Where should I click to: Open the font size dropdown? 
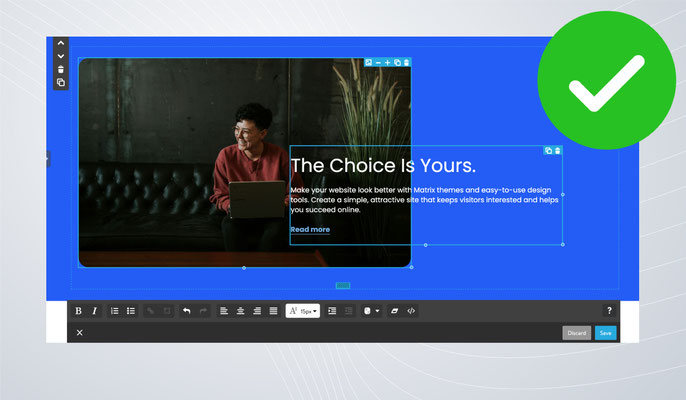click(303, 311)
